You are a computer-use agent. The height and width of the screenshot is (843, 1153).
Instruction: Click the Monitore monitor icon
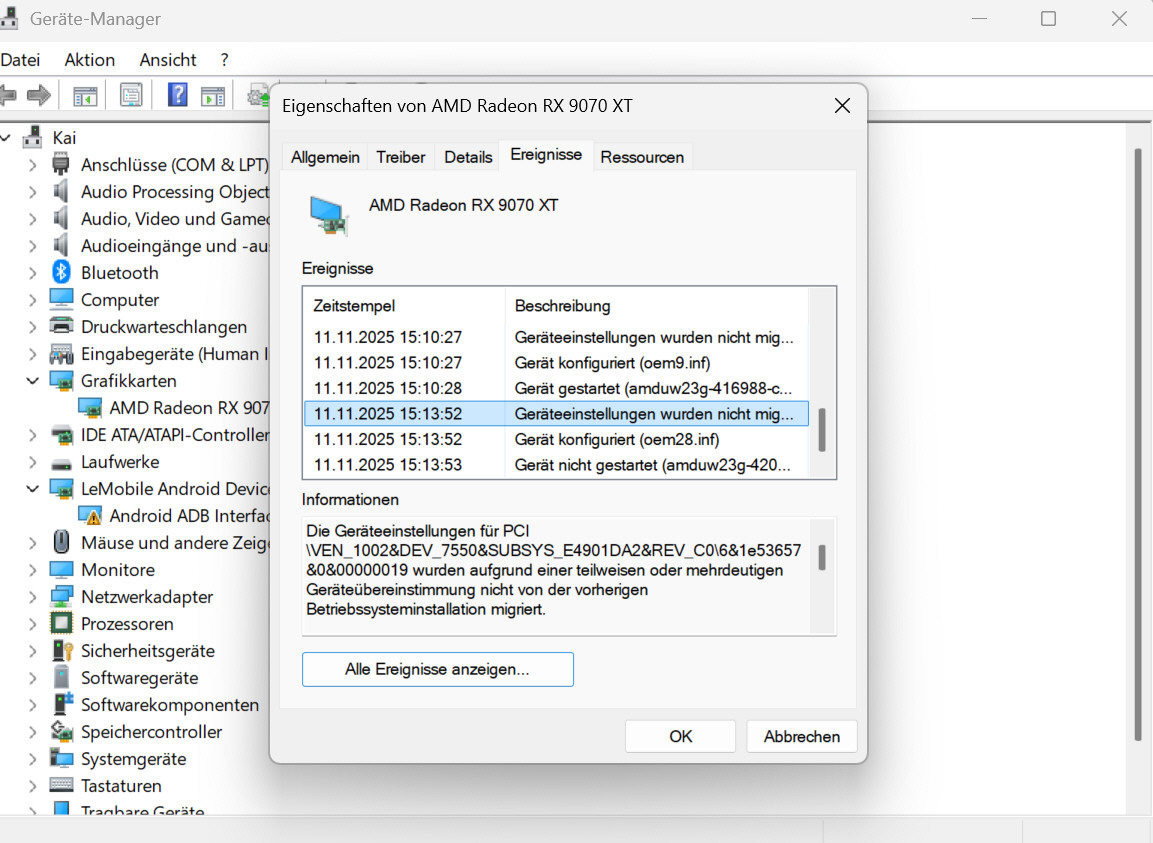61,569
